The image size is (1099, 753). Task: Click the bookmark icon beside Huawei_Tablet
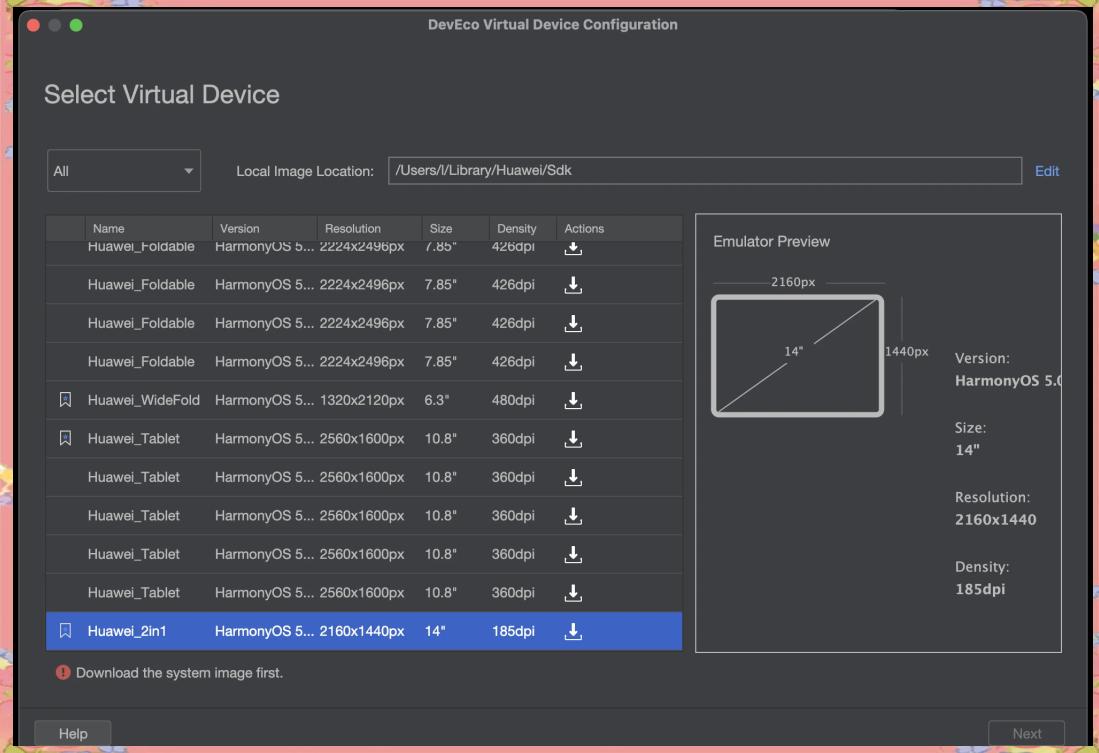click(x=65, y=438)
